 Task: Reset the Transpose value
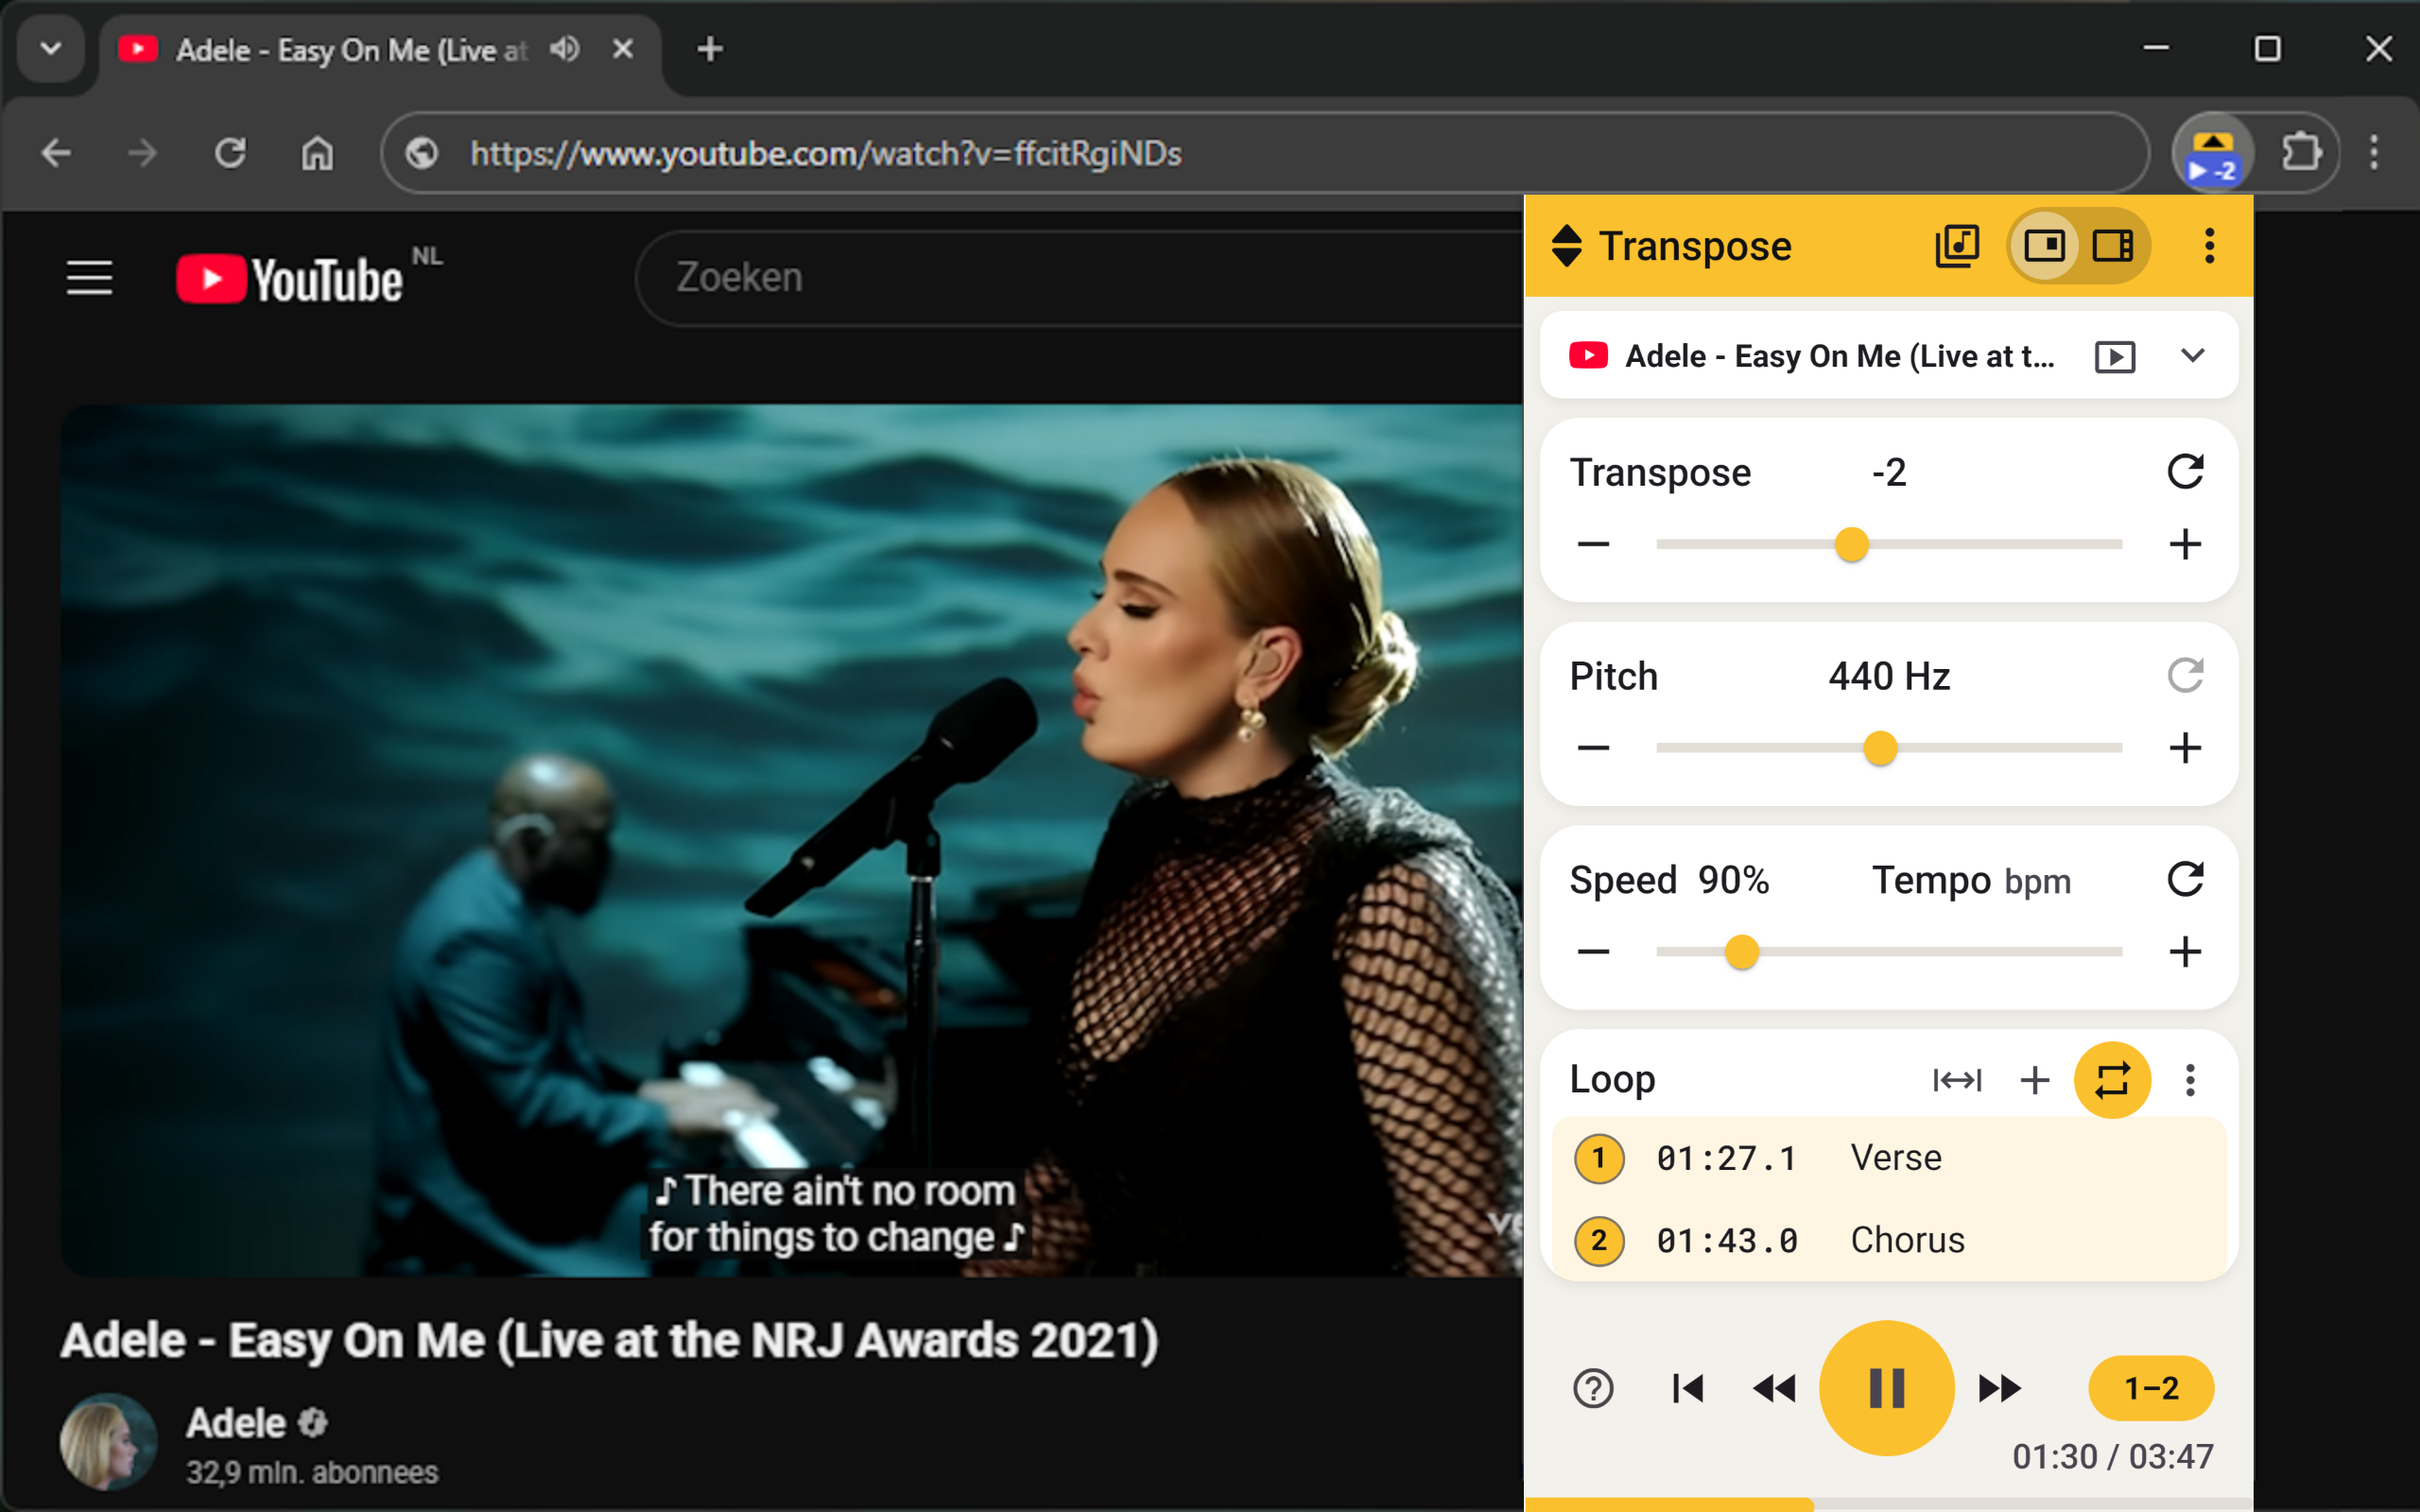(x=2185, y=472)
